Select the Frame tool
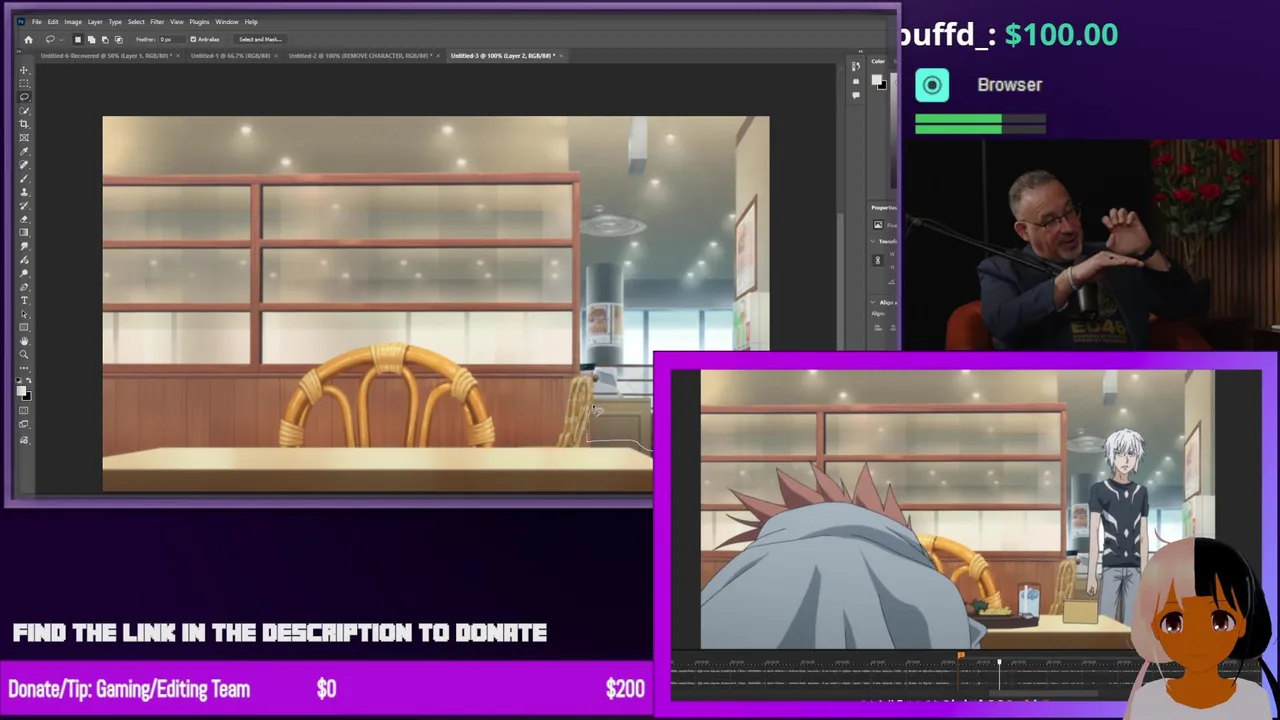 24,137
